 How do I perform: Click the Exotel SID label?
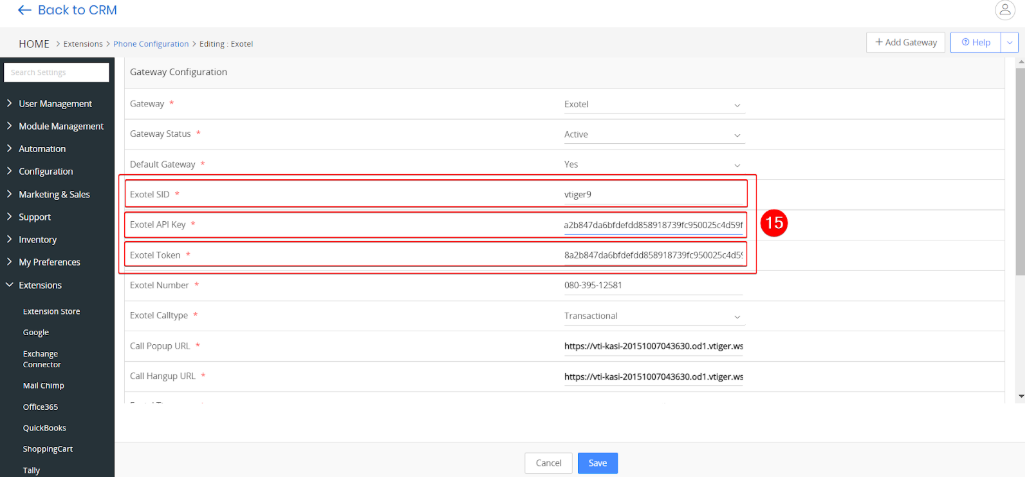150,194
